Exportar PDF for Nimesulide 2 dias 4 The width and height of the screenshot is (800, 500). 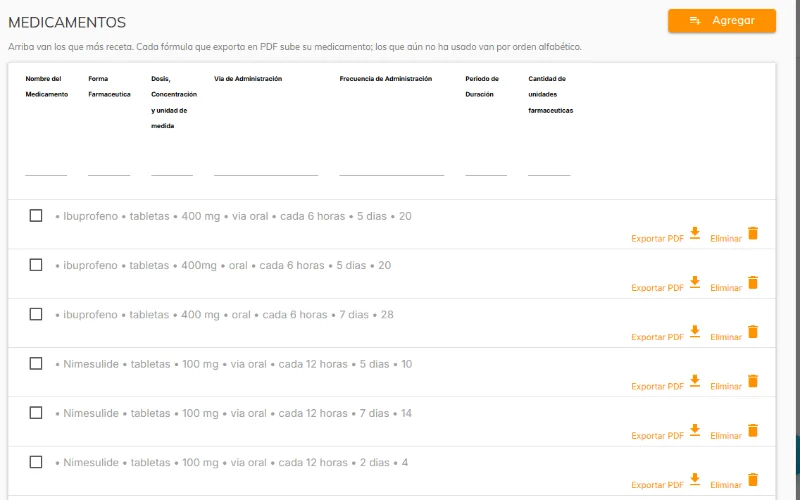[x=657, y=485]
